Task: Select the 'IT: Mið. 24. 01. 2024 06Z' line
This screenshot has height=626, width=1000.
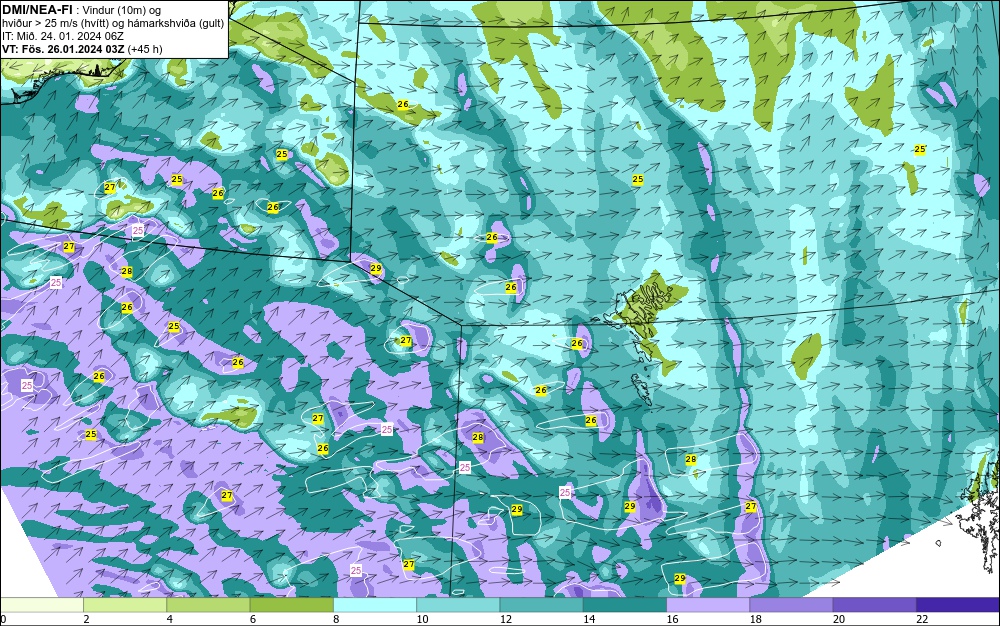Action: (x=62, y=36)
